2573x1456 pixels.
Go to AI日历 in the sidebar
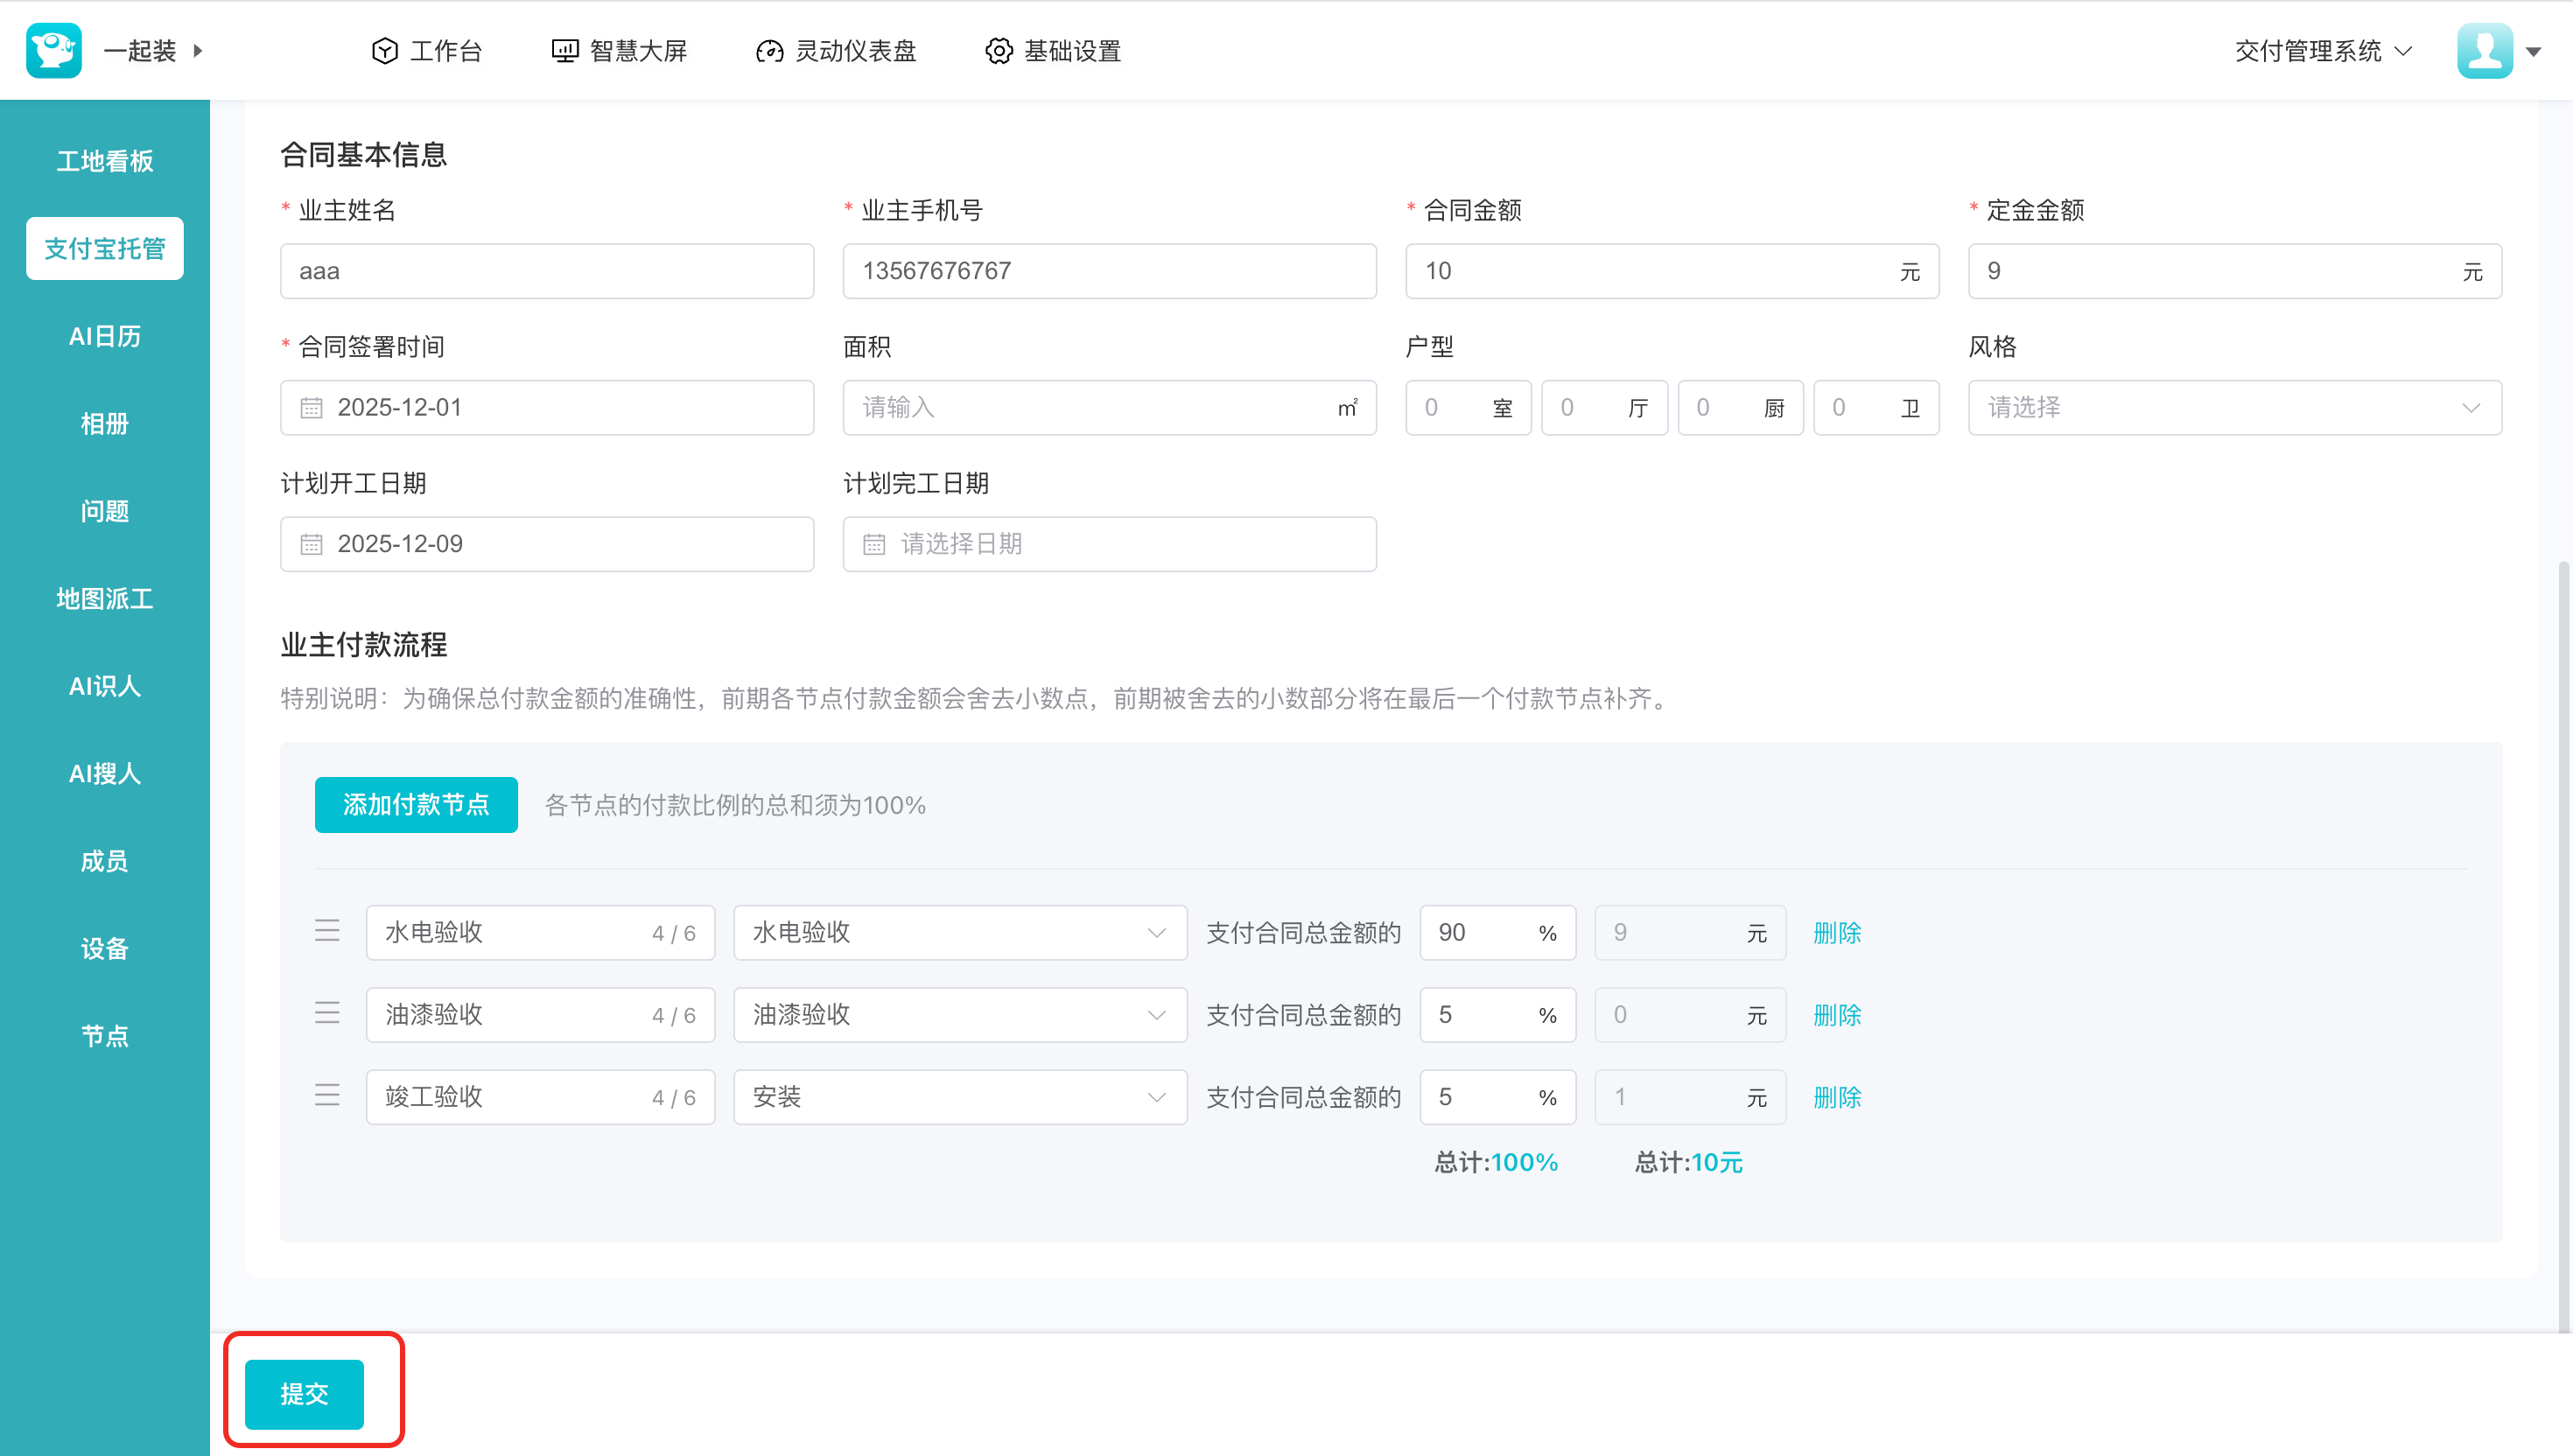[x=104, y=336]
